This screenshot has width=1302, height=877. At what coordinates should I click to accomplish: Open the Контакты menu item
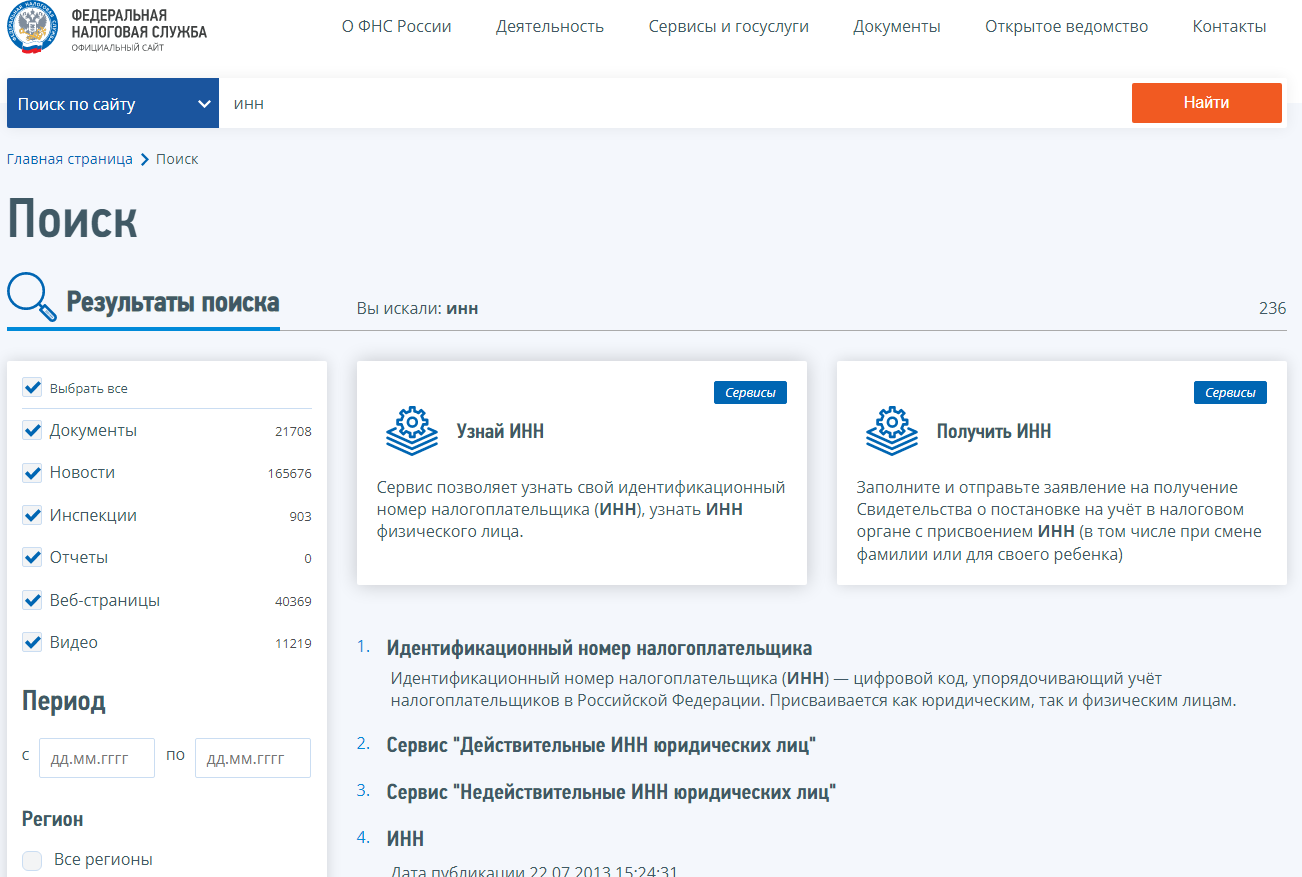point(1229,27)
